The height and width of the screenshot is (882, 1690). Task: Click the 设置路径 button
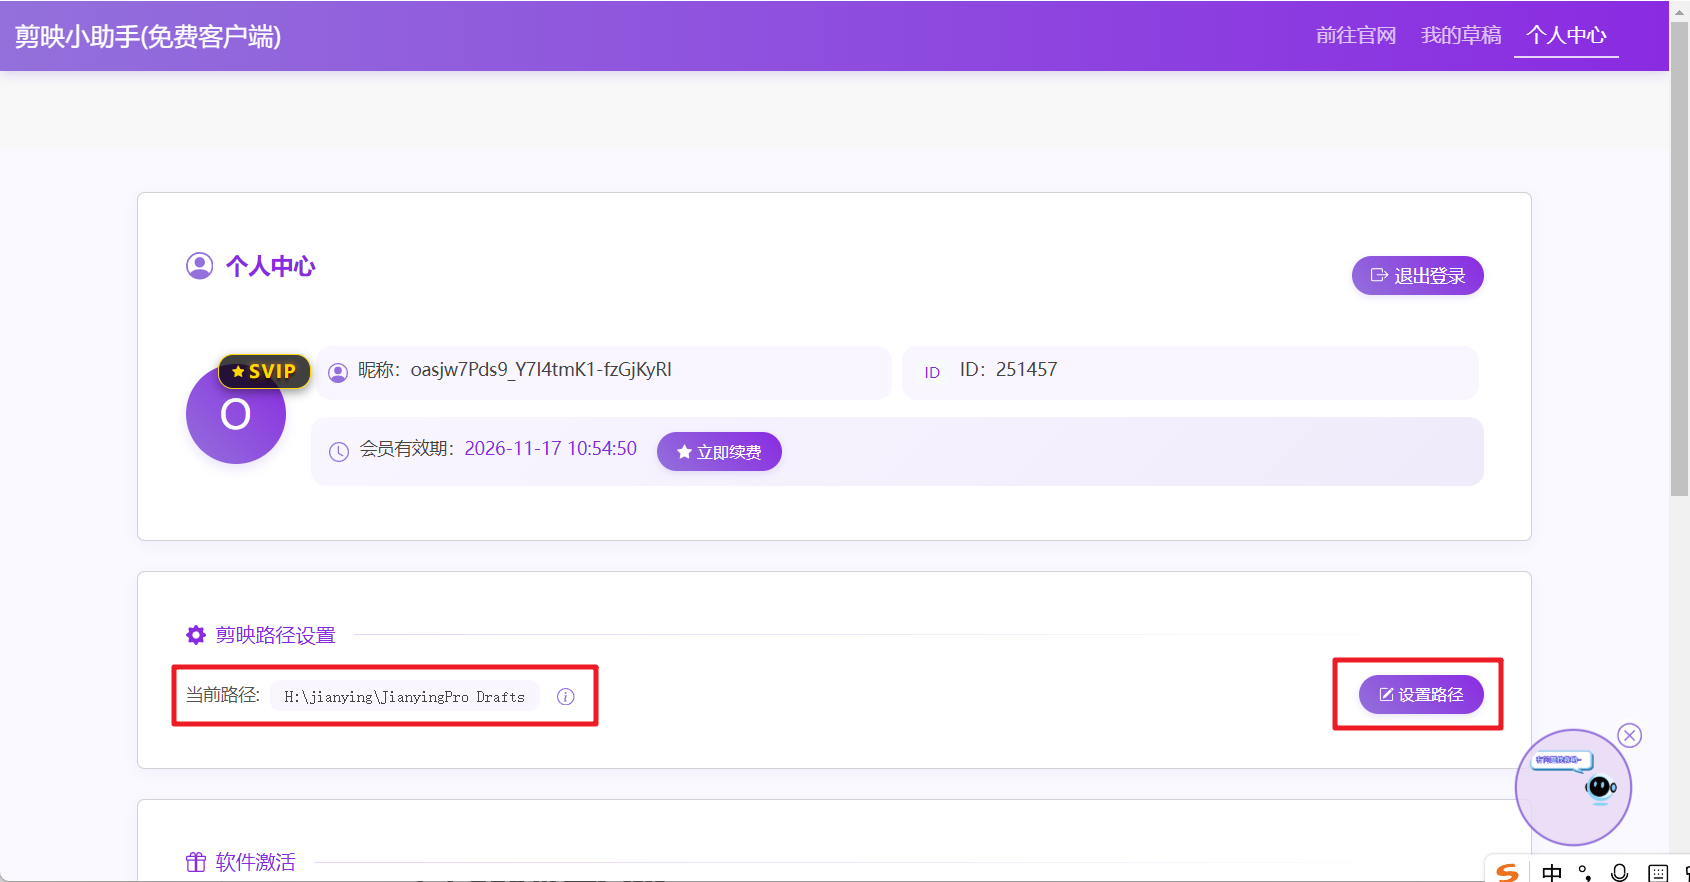(x=1420, y=695)
